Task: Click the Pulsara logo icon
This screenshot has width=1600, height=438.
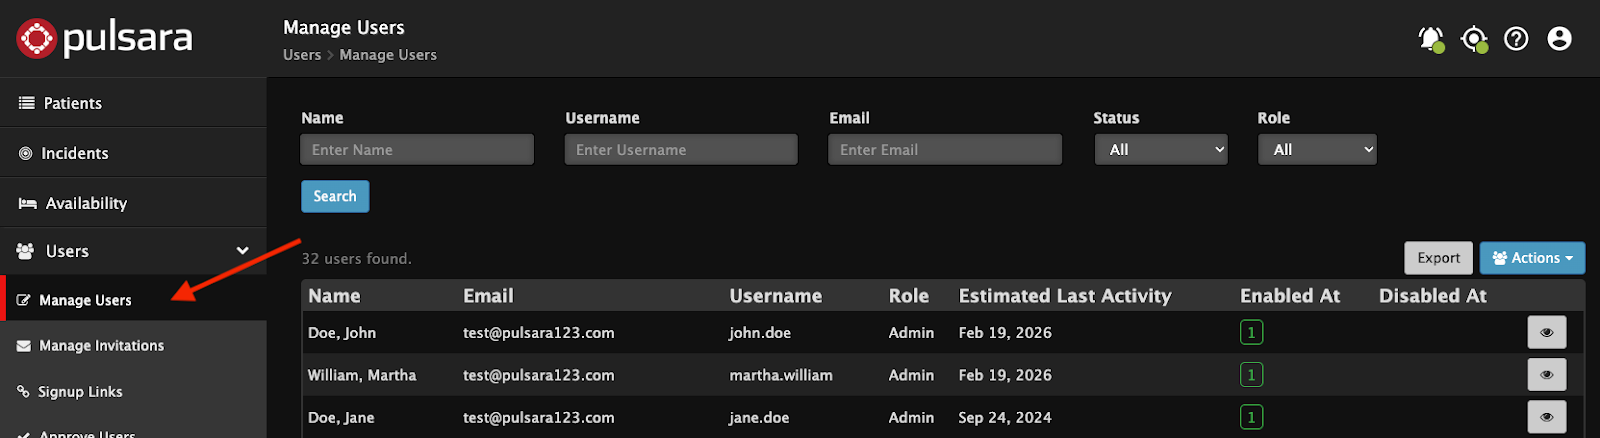Action: click(x=37, y=39)
